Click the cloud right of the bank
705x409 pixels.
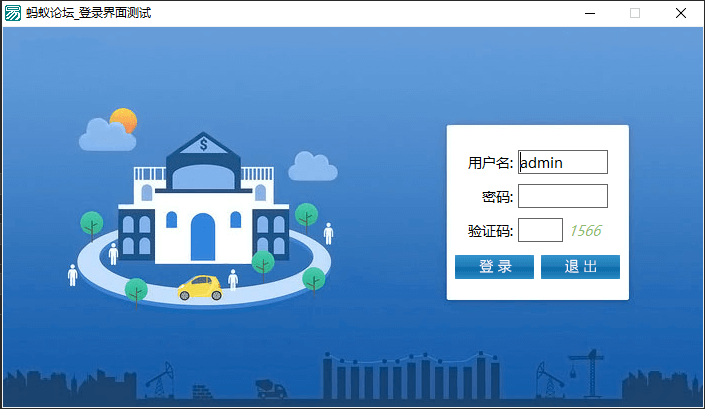[312, 167]
